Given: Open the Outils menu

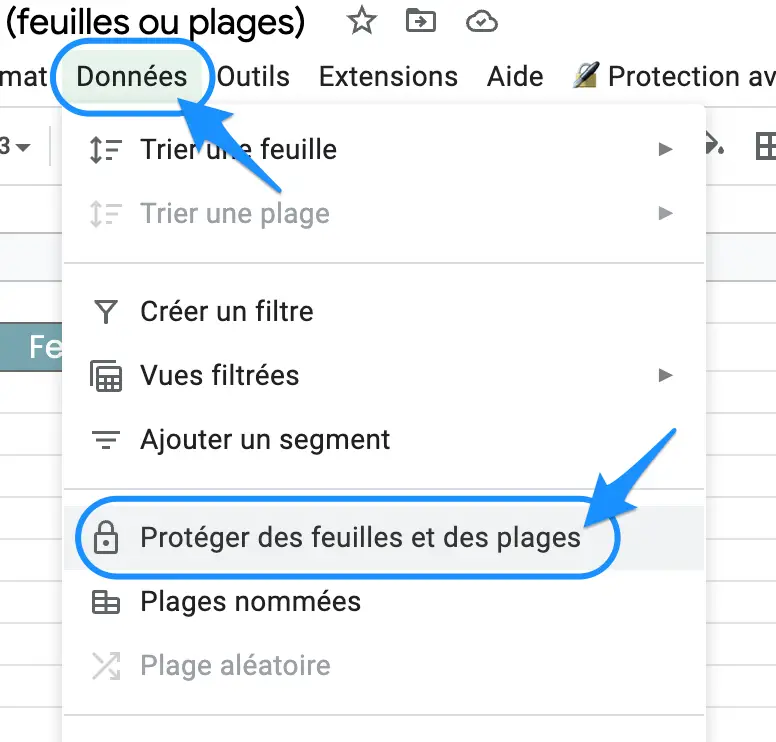Looking at the screenshot, I should click(253, 77).
